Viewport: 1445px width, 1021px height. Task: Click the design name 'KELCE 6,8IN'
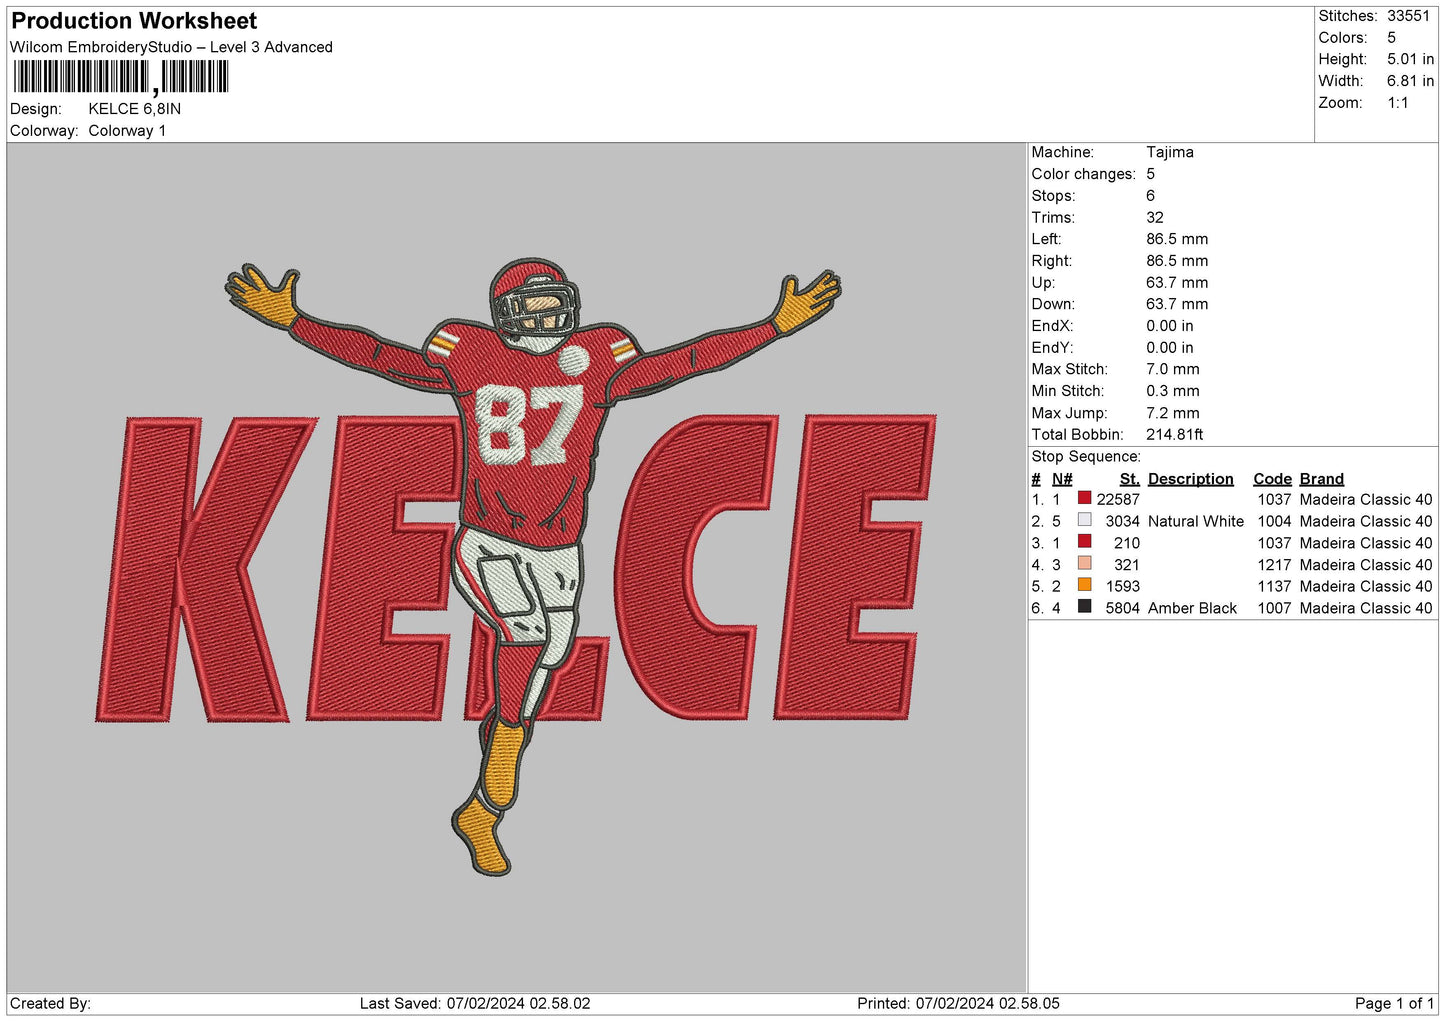135,109
